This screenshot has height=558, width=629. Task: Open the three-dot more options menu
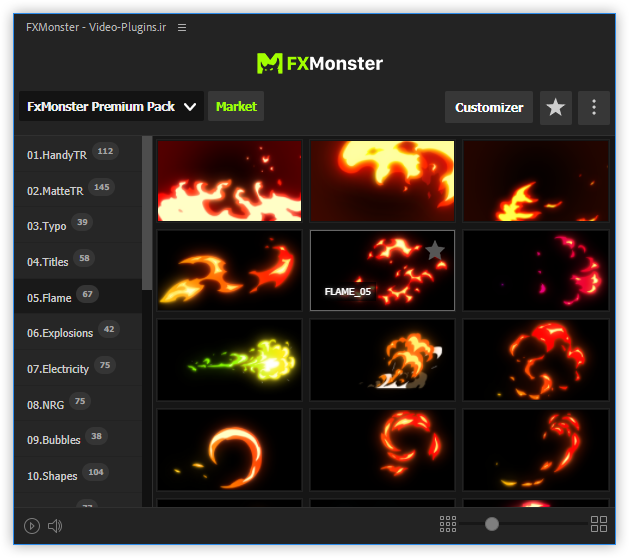pyautogui.click(x=594, y=108)
